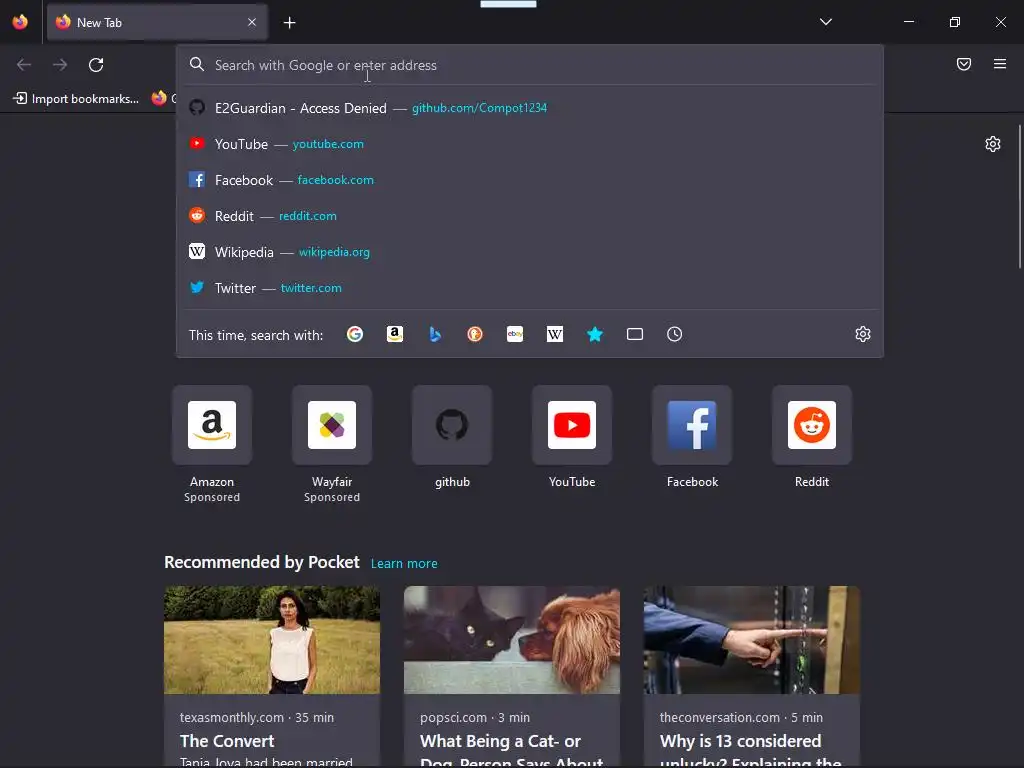Open texasmonthly.com article thumbnail of woman
1024x768 pixels.
click(272, 640)
